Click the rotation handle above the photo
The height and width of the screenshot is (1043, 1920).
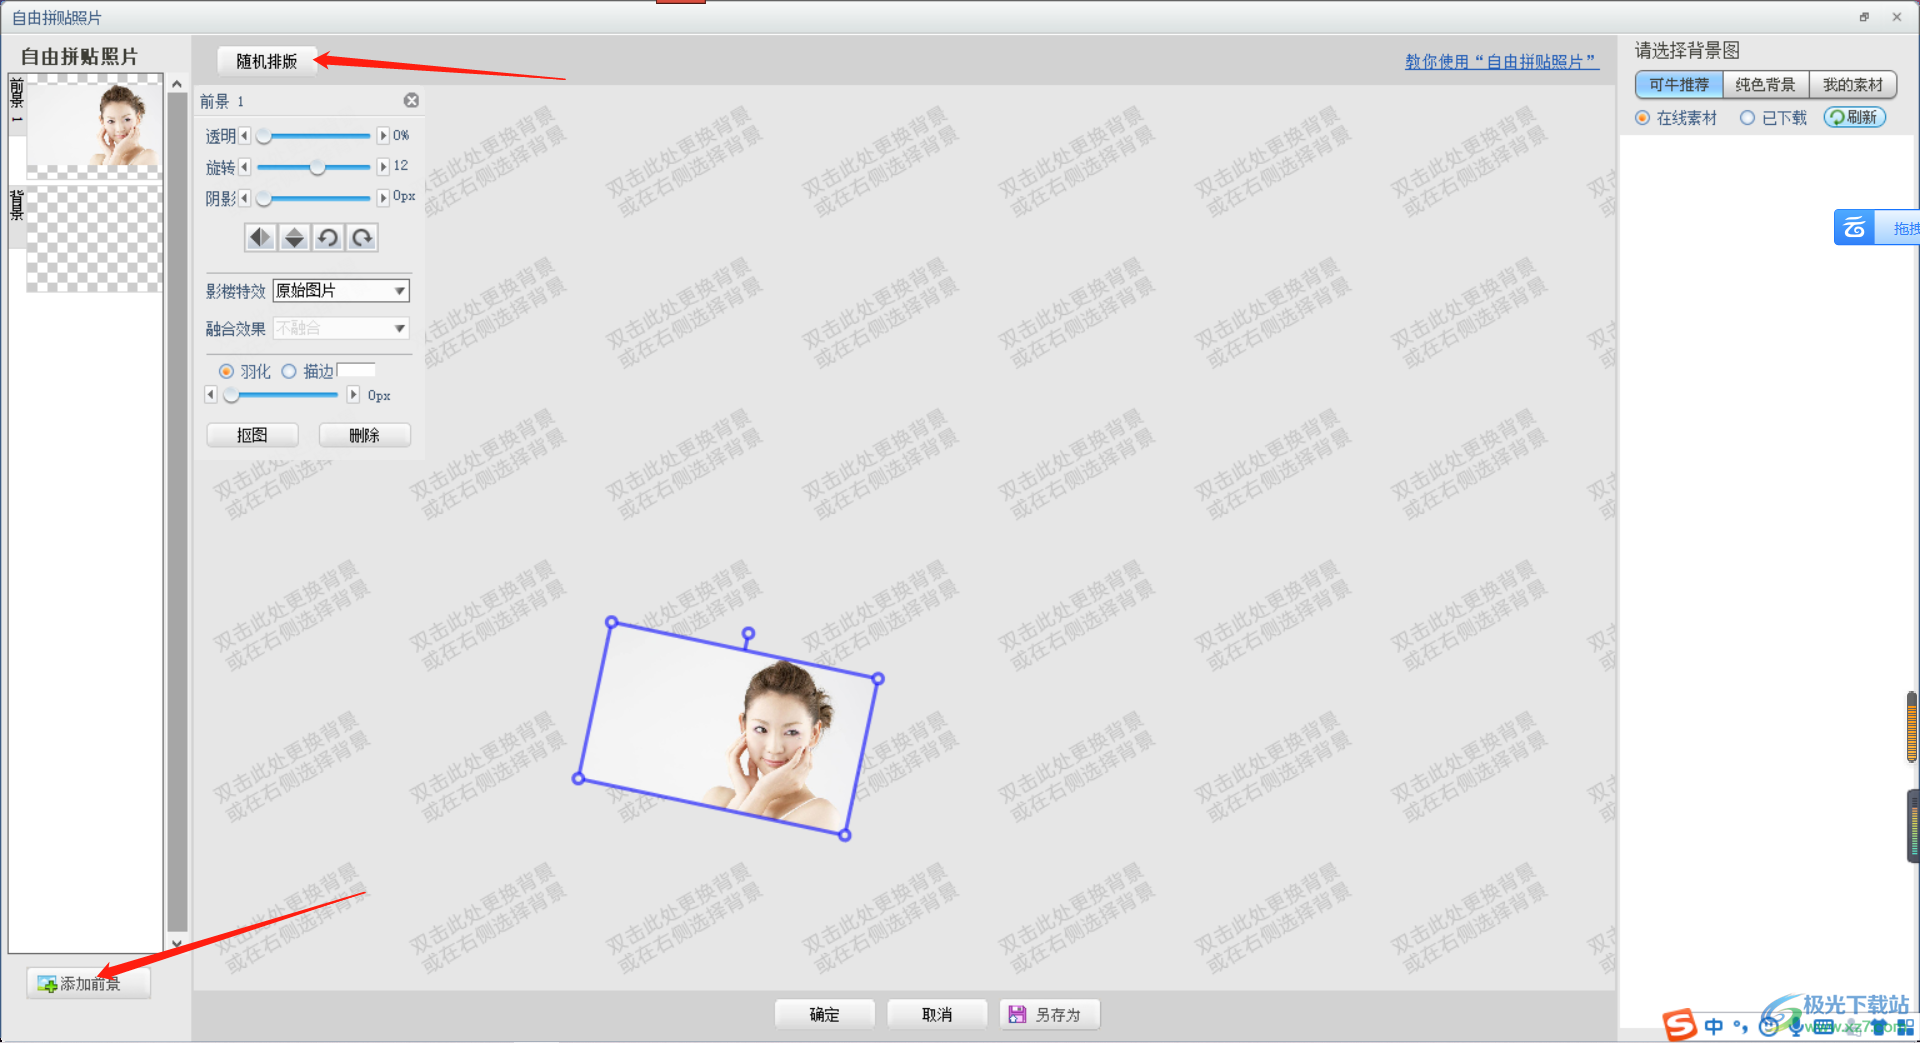click(x=748, y=634)
